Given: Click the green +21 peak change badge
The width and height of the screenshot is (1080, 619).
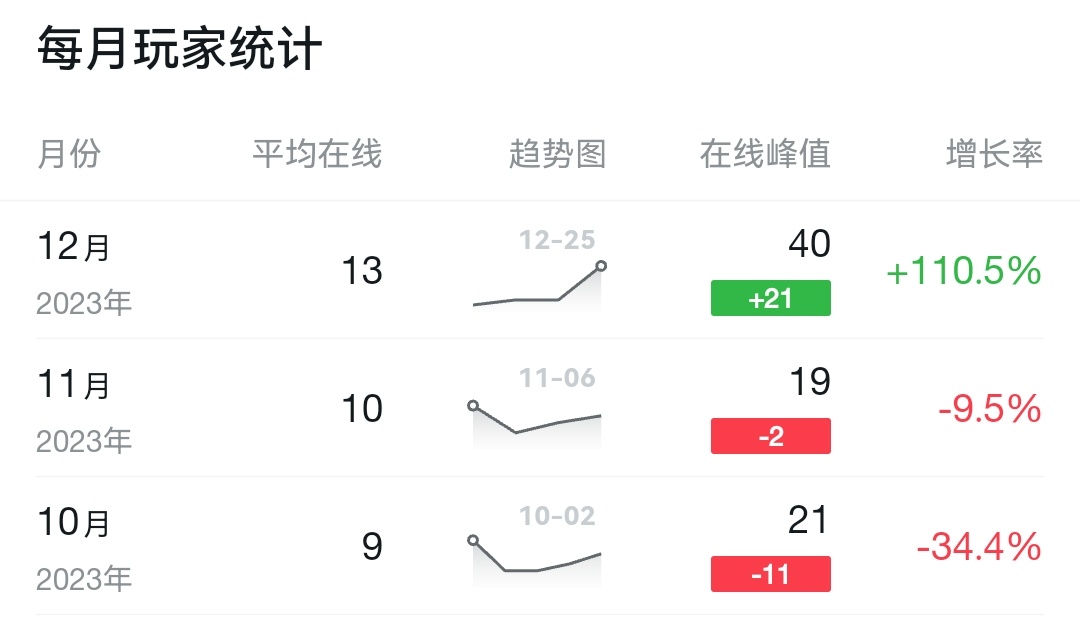Looking at the screenshot, I should coord(771,298).
